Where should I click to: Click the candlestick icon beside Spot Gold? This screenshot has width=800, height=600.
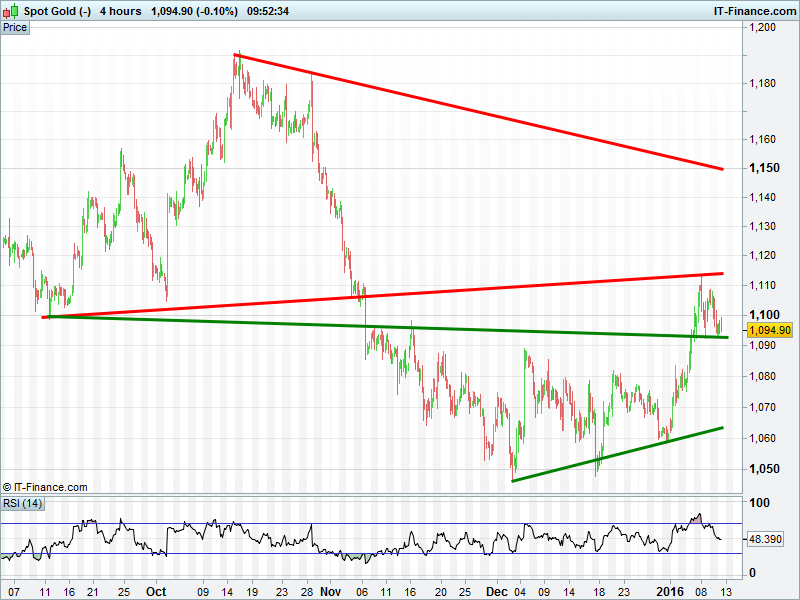(x=12, y=10)
